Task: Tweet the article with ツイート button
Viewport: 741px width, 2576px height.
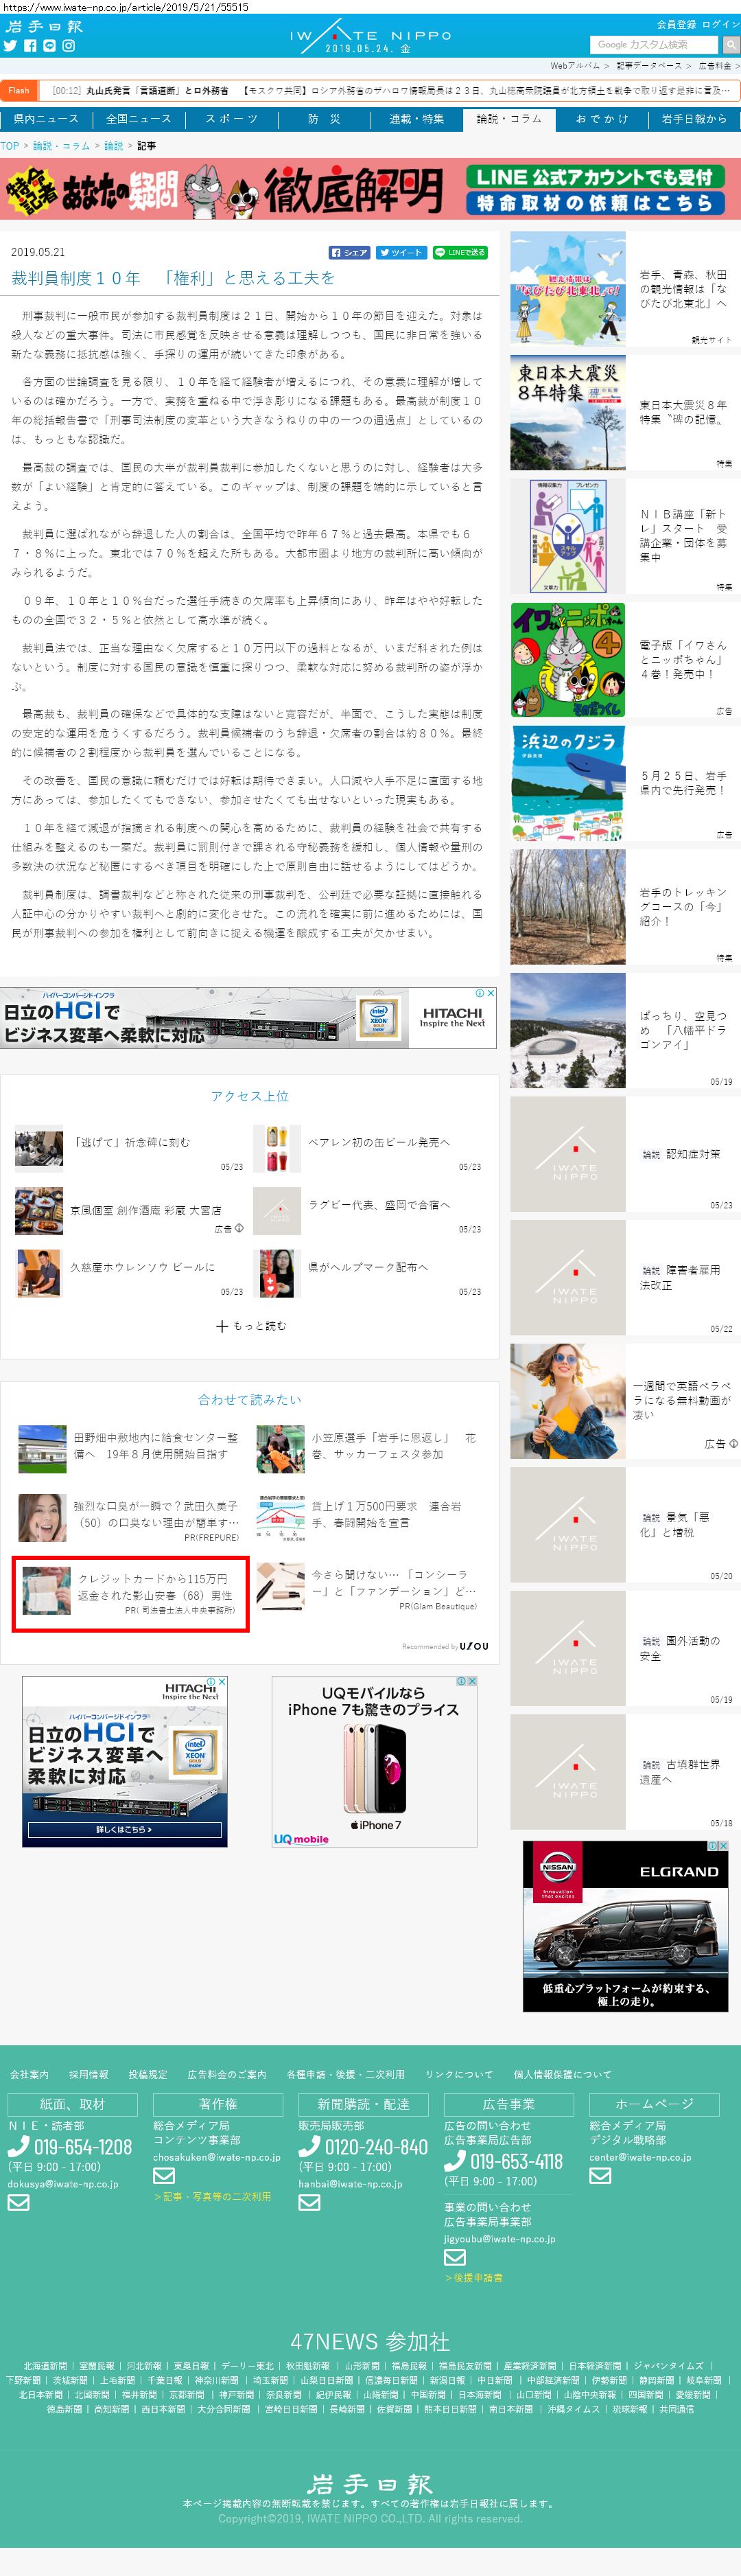Action: click(x=402, y=253)
